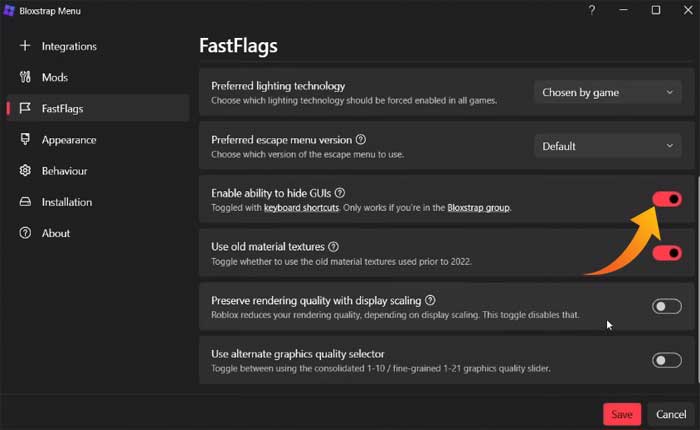Click the title bar help question mark

click(592, 10)
